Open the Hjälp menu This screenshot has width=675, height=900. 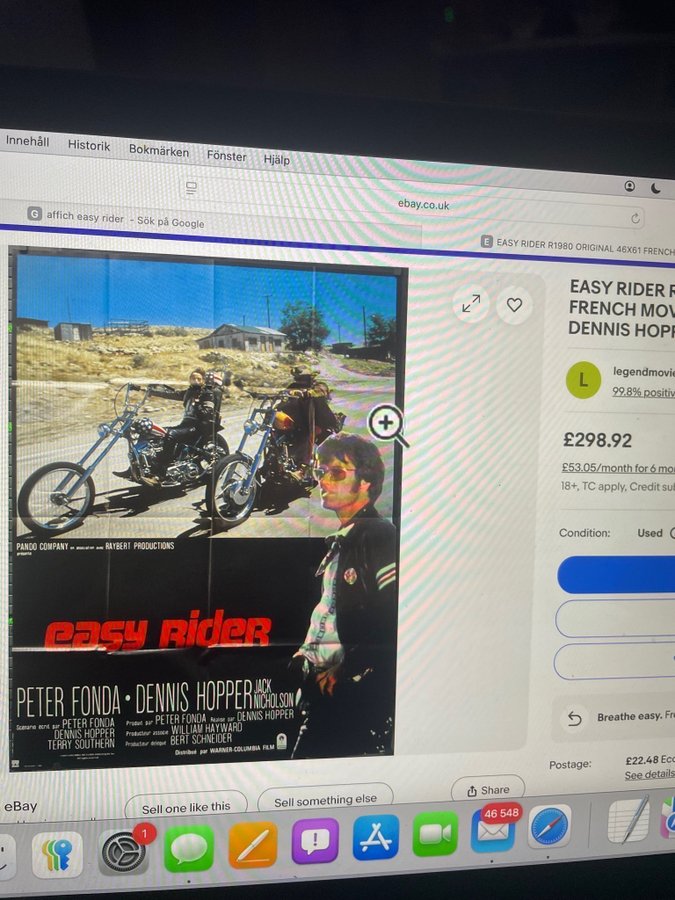[277, 160]
